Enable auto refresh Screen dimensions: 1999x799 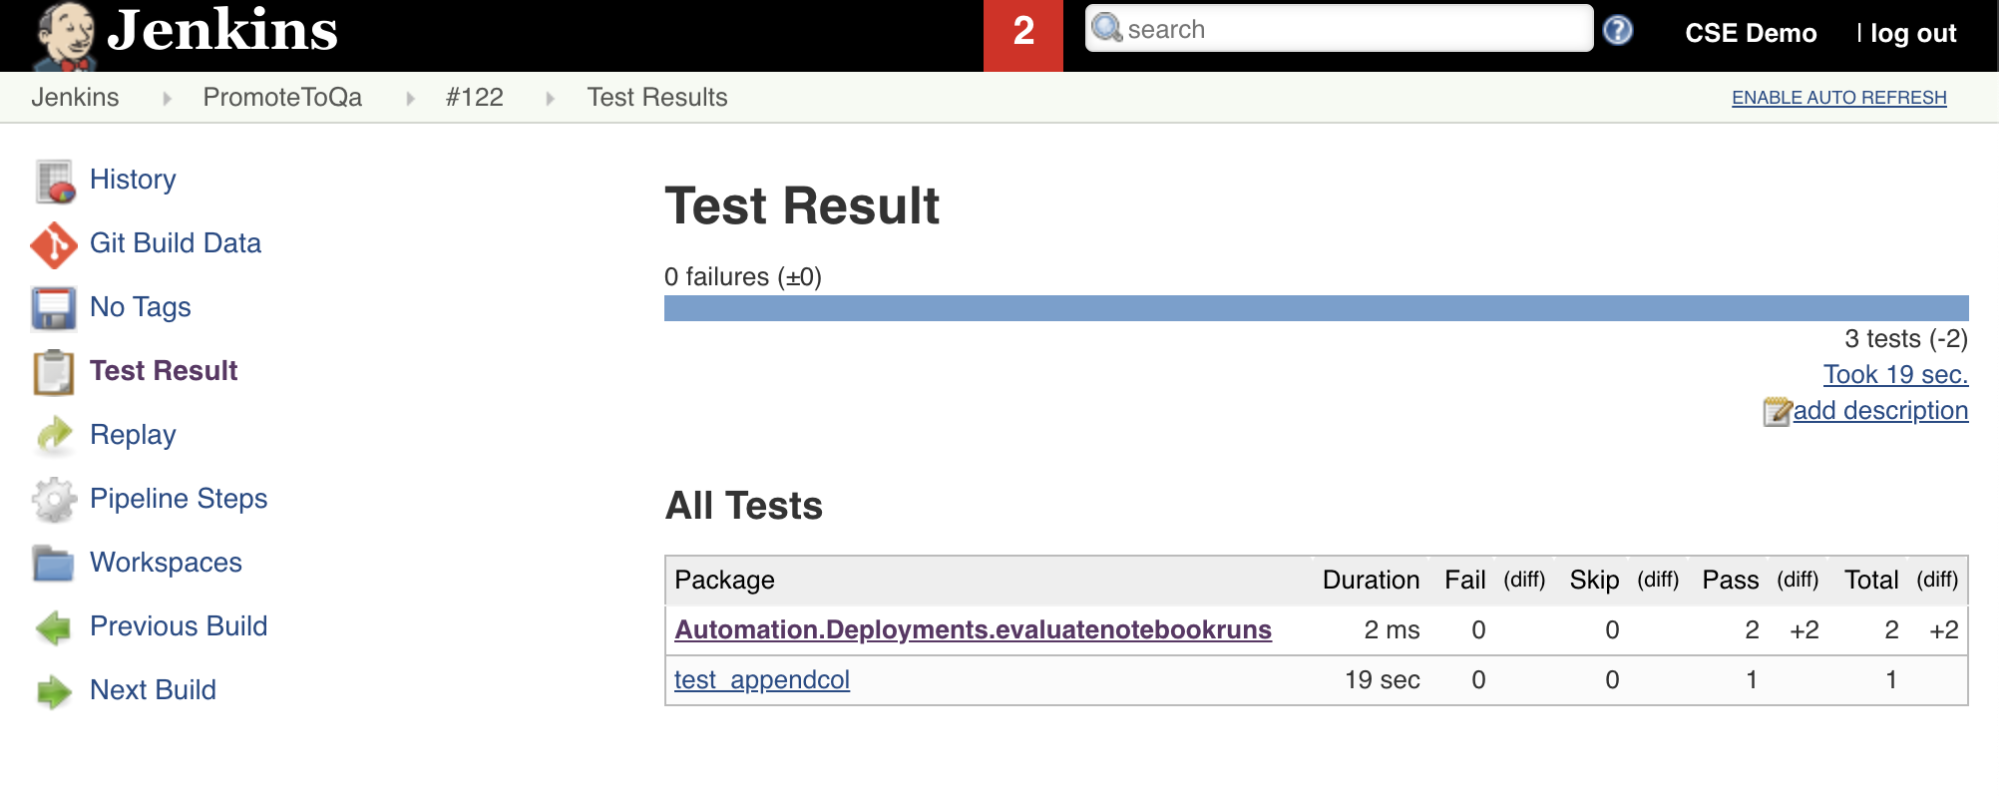(x=1838, y=98)
